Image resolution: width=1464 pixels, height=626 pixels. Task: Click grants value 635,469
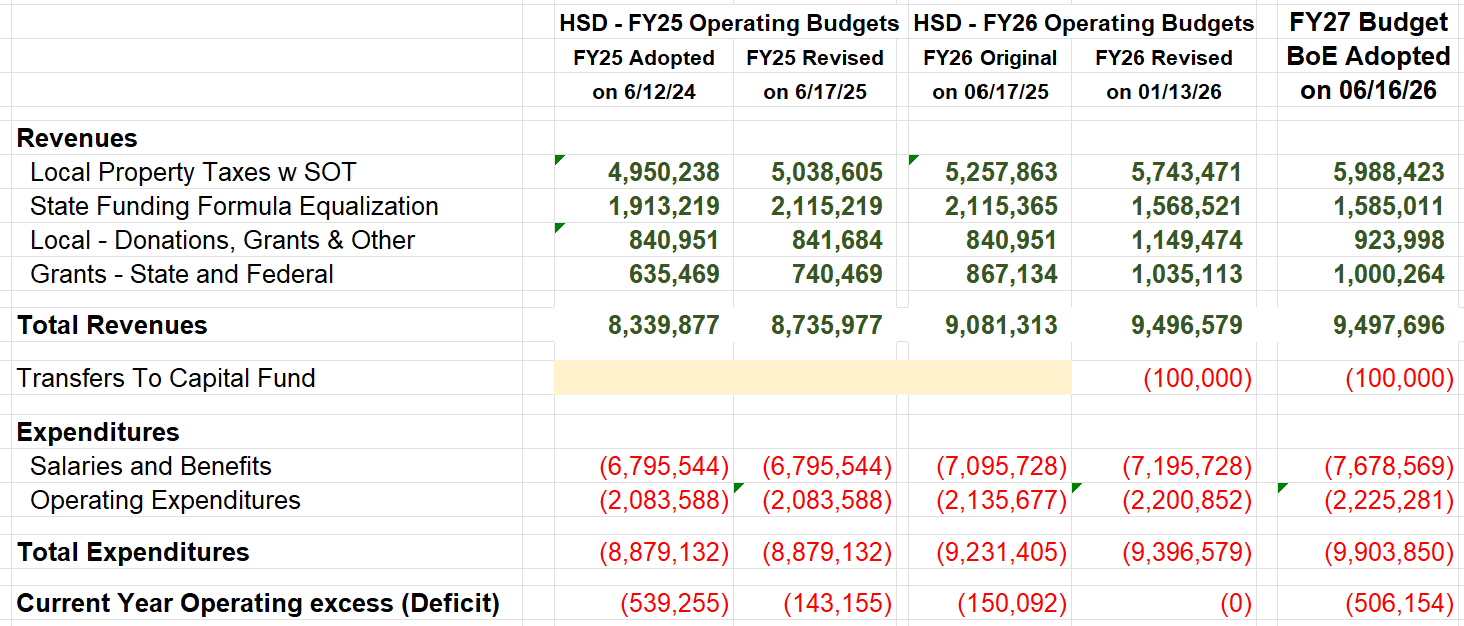[x=674, y=274]
